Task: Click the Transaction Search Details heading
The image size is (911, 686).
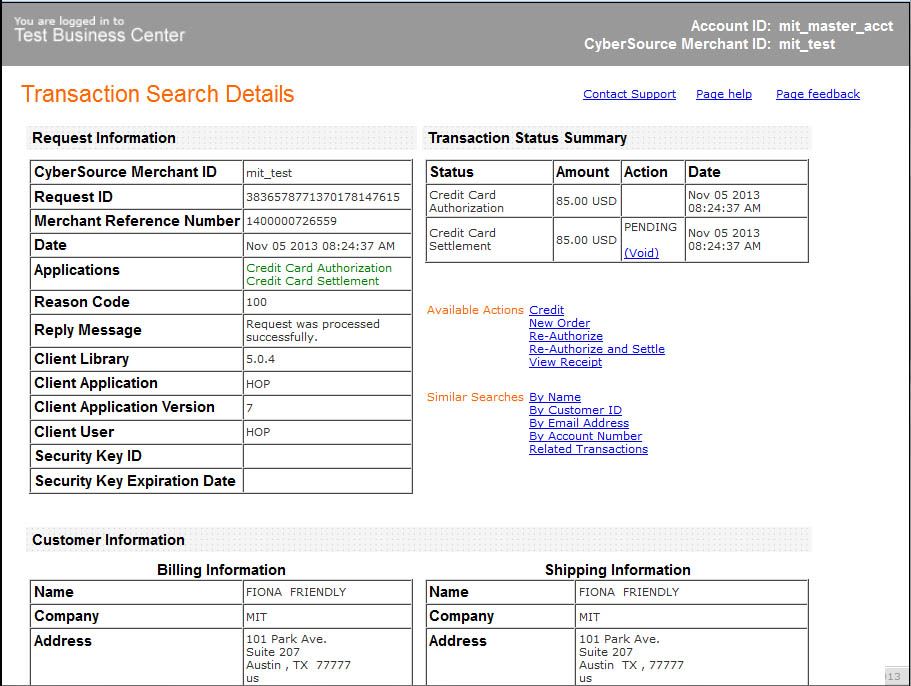Action: (157, 94)
